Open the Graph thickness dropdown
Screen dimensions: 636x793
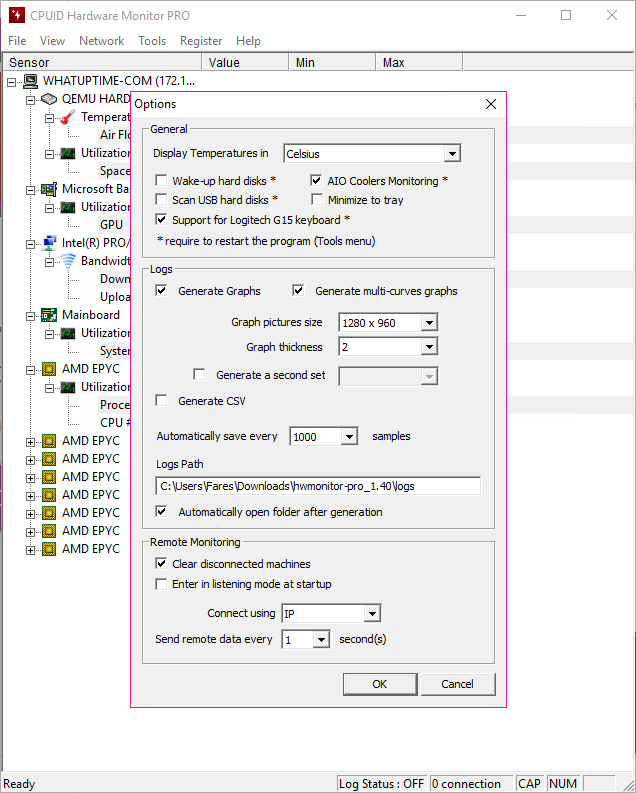tap(429, 347)
